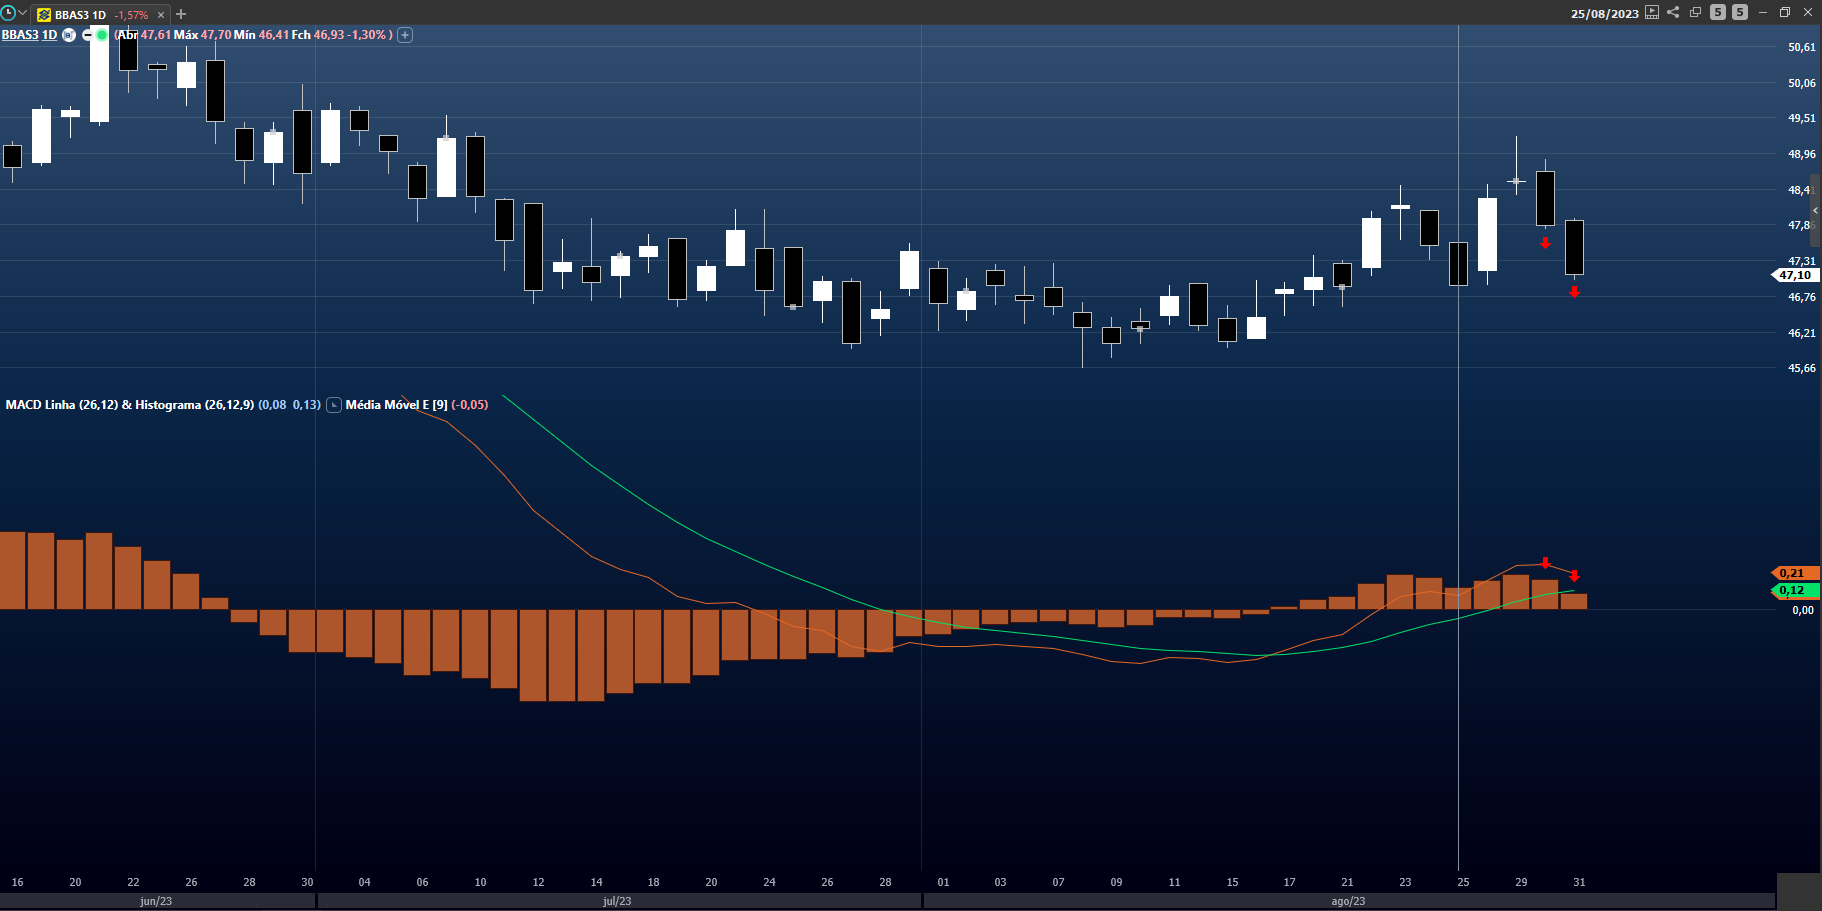Image resolution: width=1822 pixels, height=911 pixels.
Task: Click the second gray 5 badge
Action: pyautogui.click(x=1740, y=12)
